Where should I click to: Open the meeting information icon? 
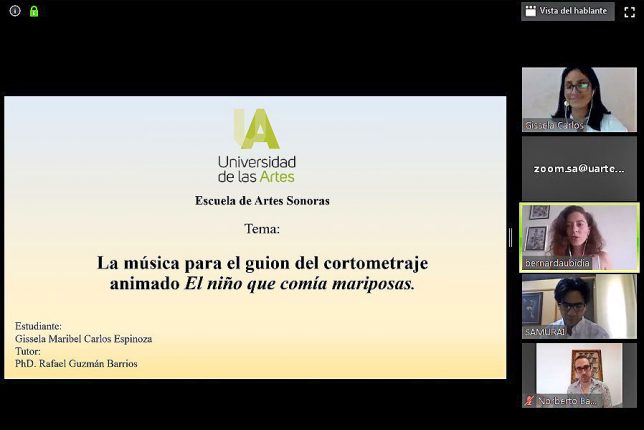pos(14,11)
